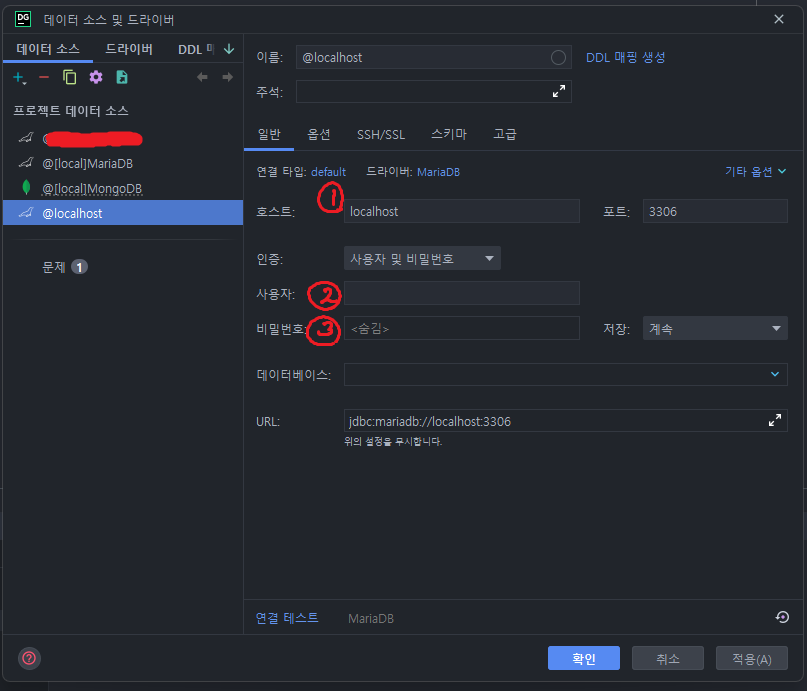807x691 pixels.
Task: Expand the URL field editor
Action: 775,420
